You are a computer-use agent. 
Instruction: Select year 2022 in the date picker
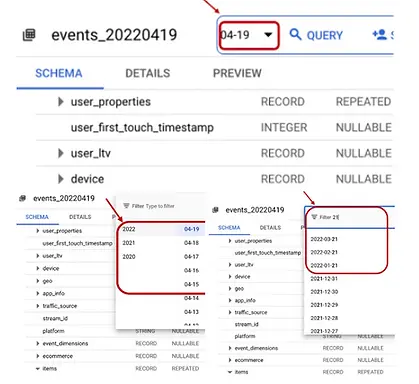click(x=129, y=229)
